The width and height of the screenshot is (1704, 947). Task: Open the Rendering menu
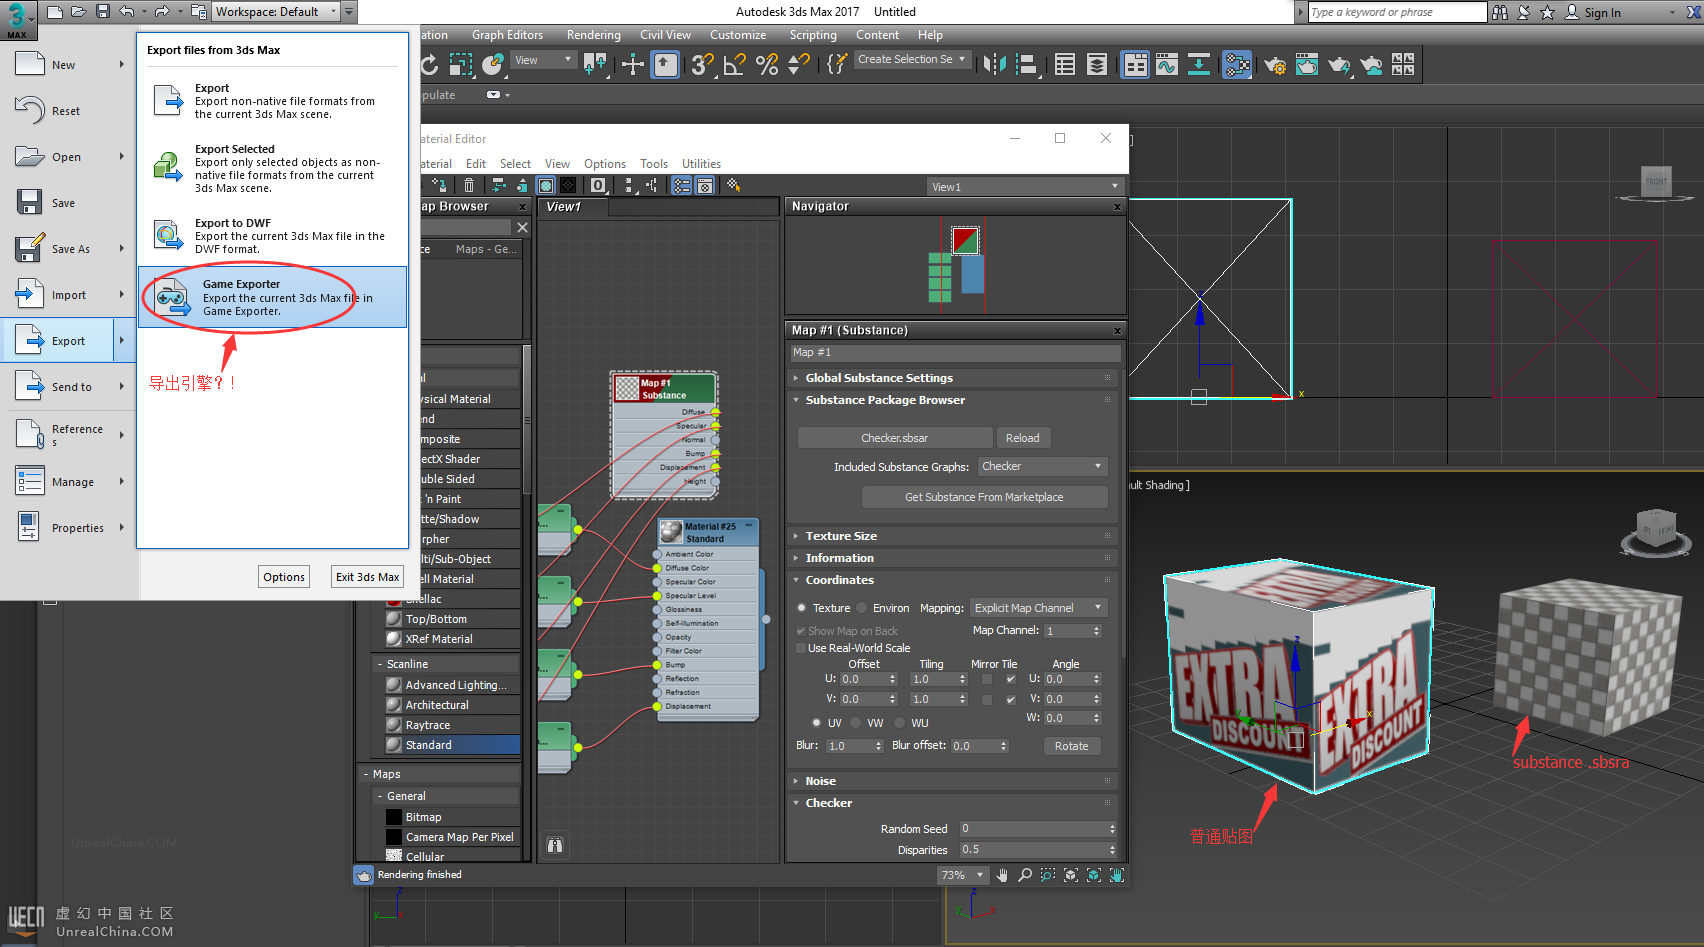pyautogui.click(x=593, y=35)
